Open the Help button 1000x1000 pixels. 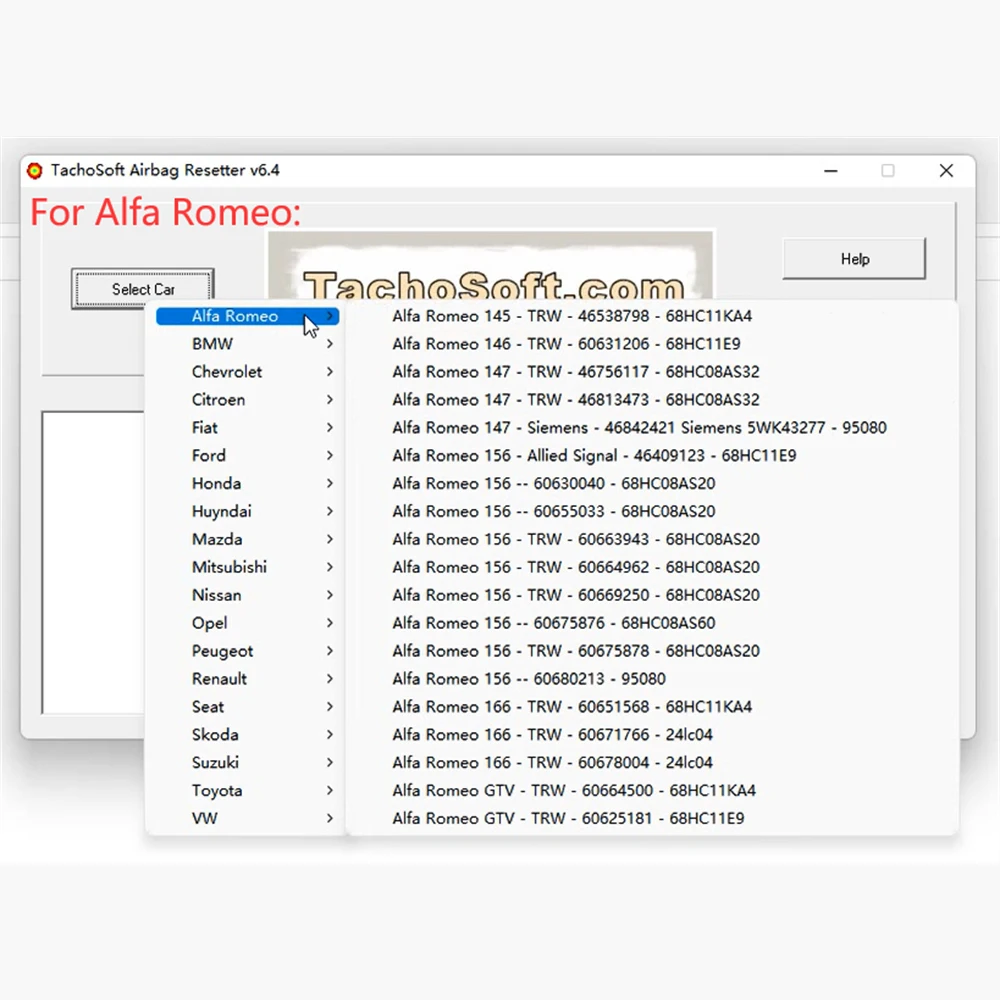854,258
